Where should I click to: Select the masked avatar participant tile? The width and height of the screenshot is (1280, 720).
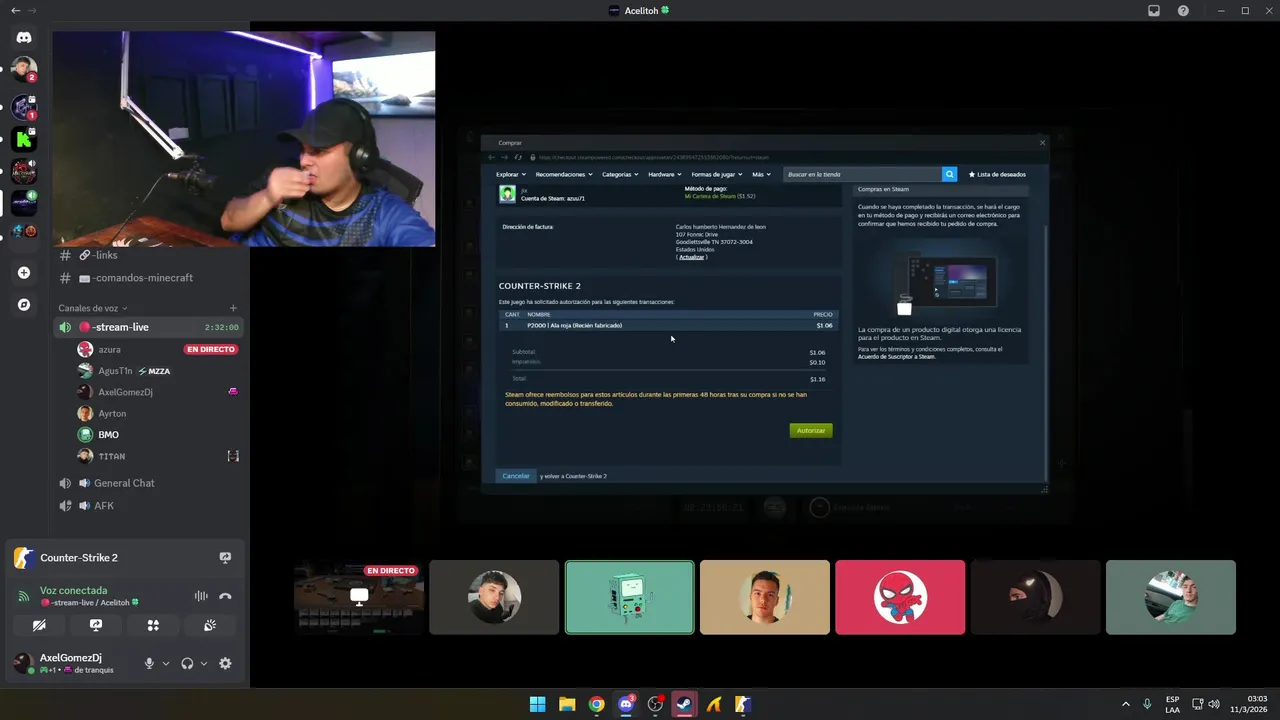pos(1035,597)
